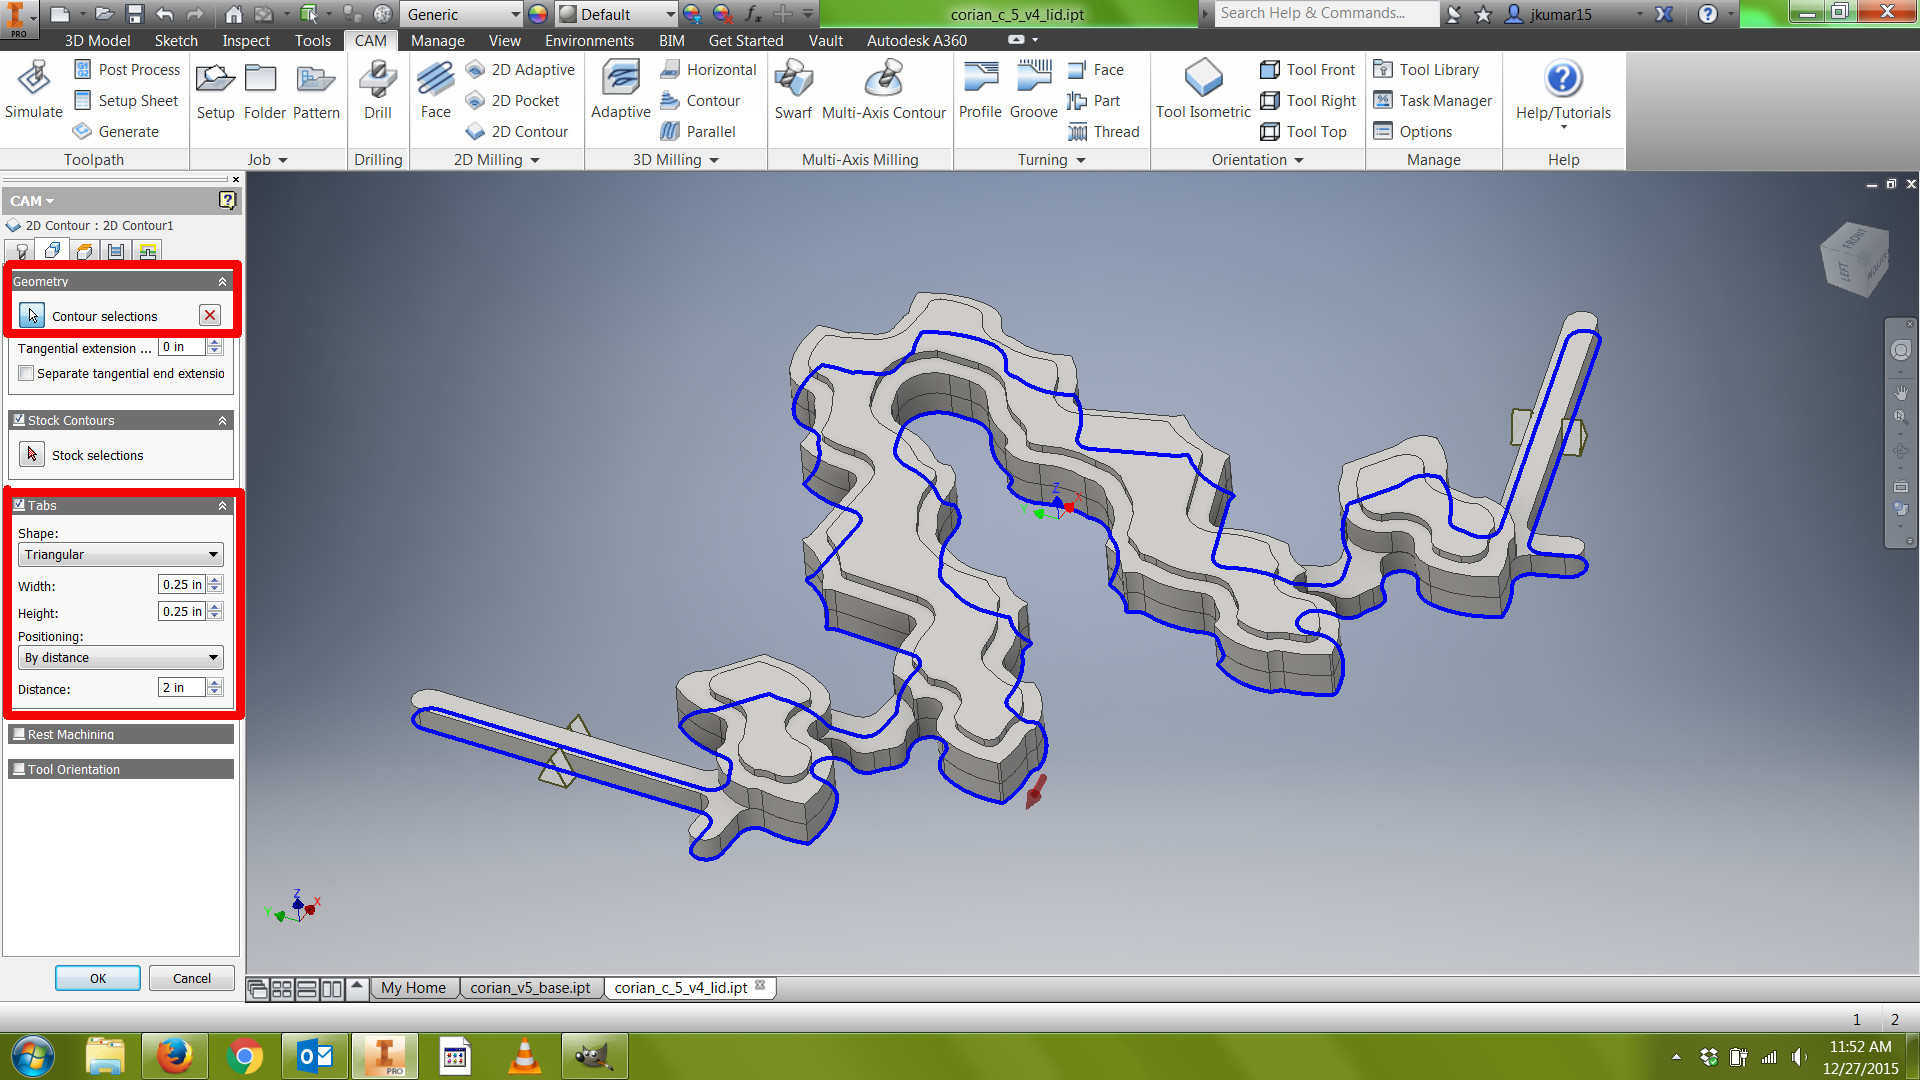Open the appearance color wheel
Screen dimensions: 1920x1080
coord(538,14)
